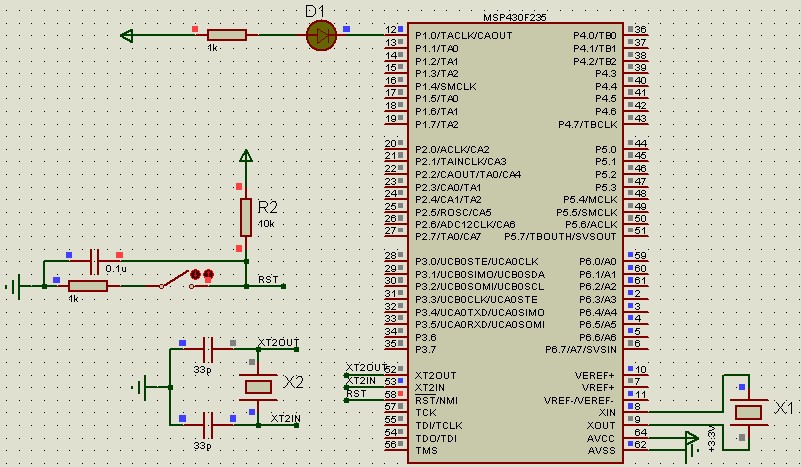Click the RST net label at pin 58

pos(356,393)
